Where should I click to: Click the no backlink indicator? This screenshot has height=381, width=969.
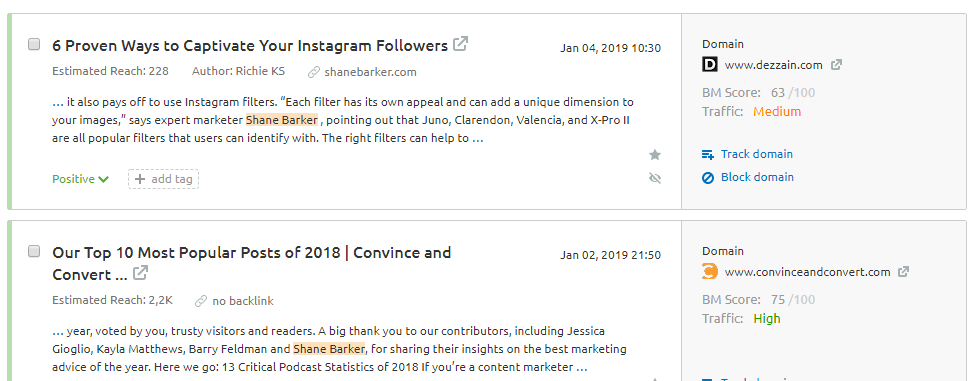[x=234, y=301]
